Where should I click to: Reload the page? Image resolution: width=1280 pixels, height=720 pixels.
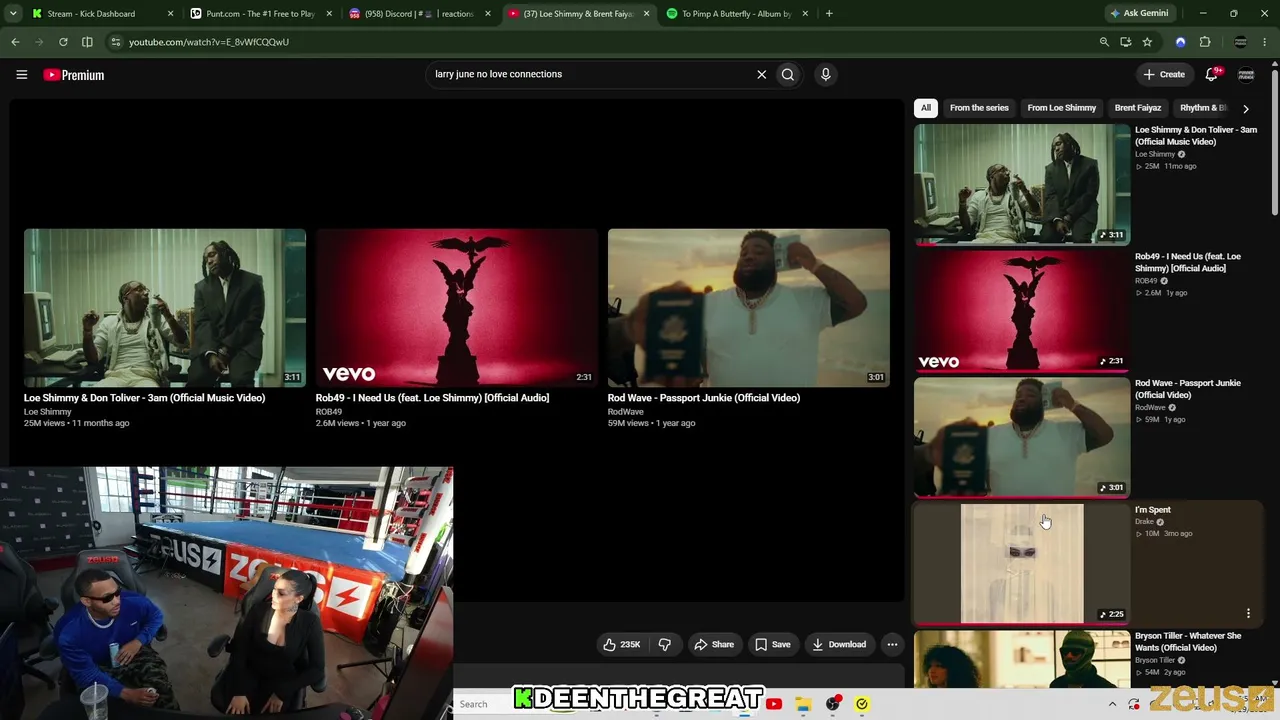63,42
